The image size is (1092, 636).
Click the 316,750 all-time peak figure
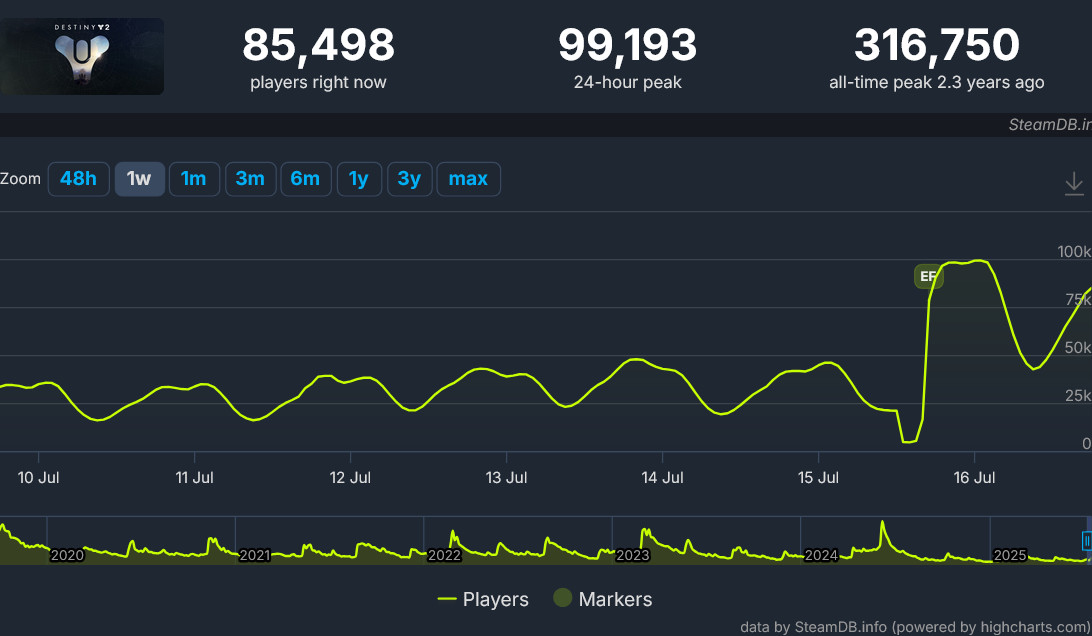click(937, 45)
